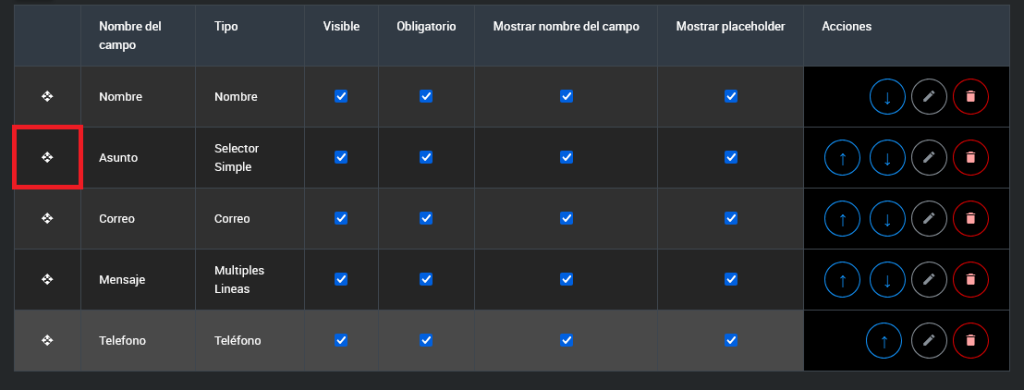Toggle Mostrar placeholder for the Mensaje field

tap(731, 279)
